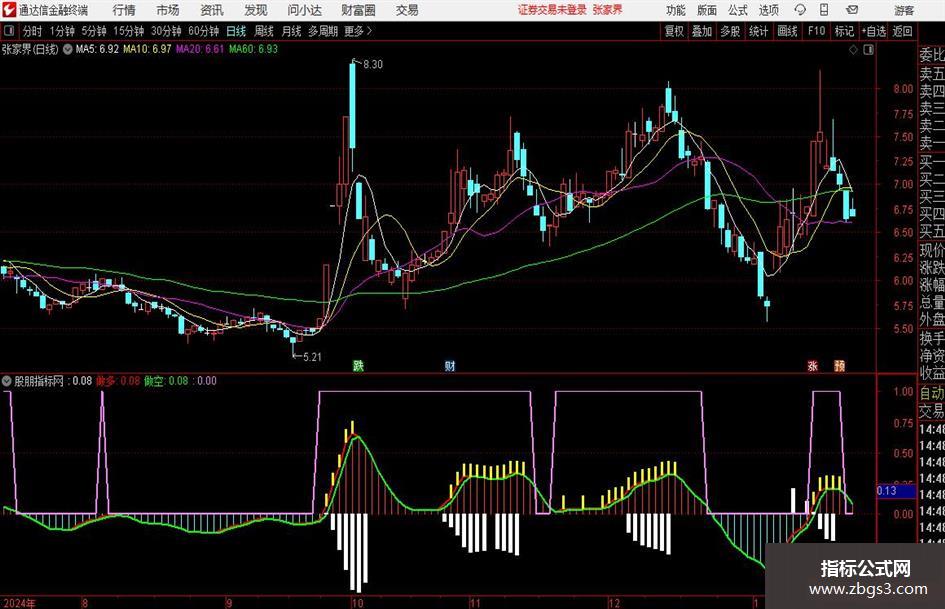Click the 5.21 low price label
The height and width of the screenshot is (609, 945).
pos(312,357)
